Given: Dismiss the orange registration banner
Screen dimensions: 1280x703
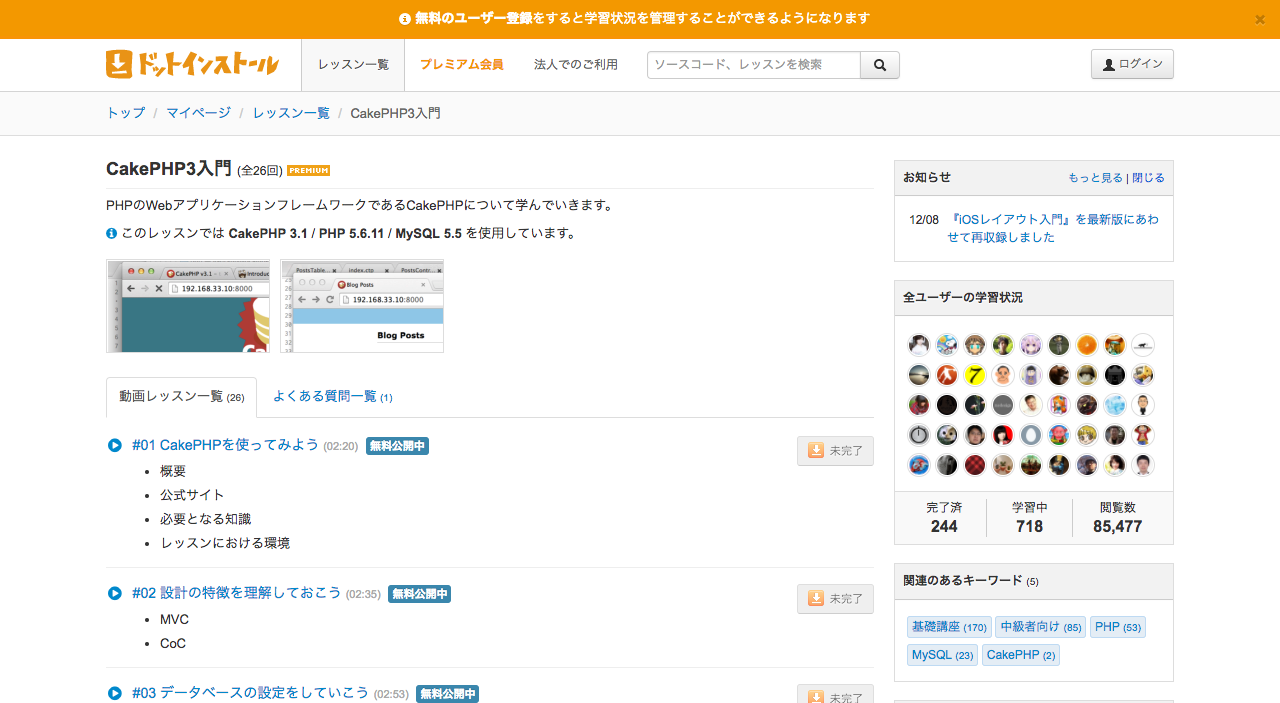Looking at the screenshot, I should click(1260, 19).
